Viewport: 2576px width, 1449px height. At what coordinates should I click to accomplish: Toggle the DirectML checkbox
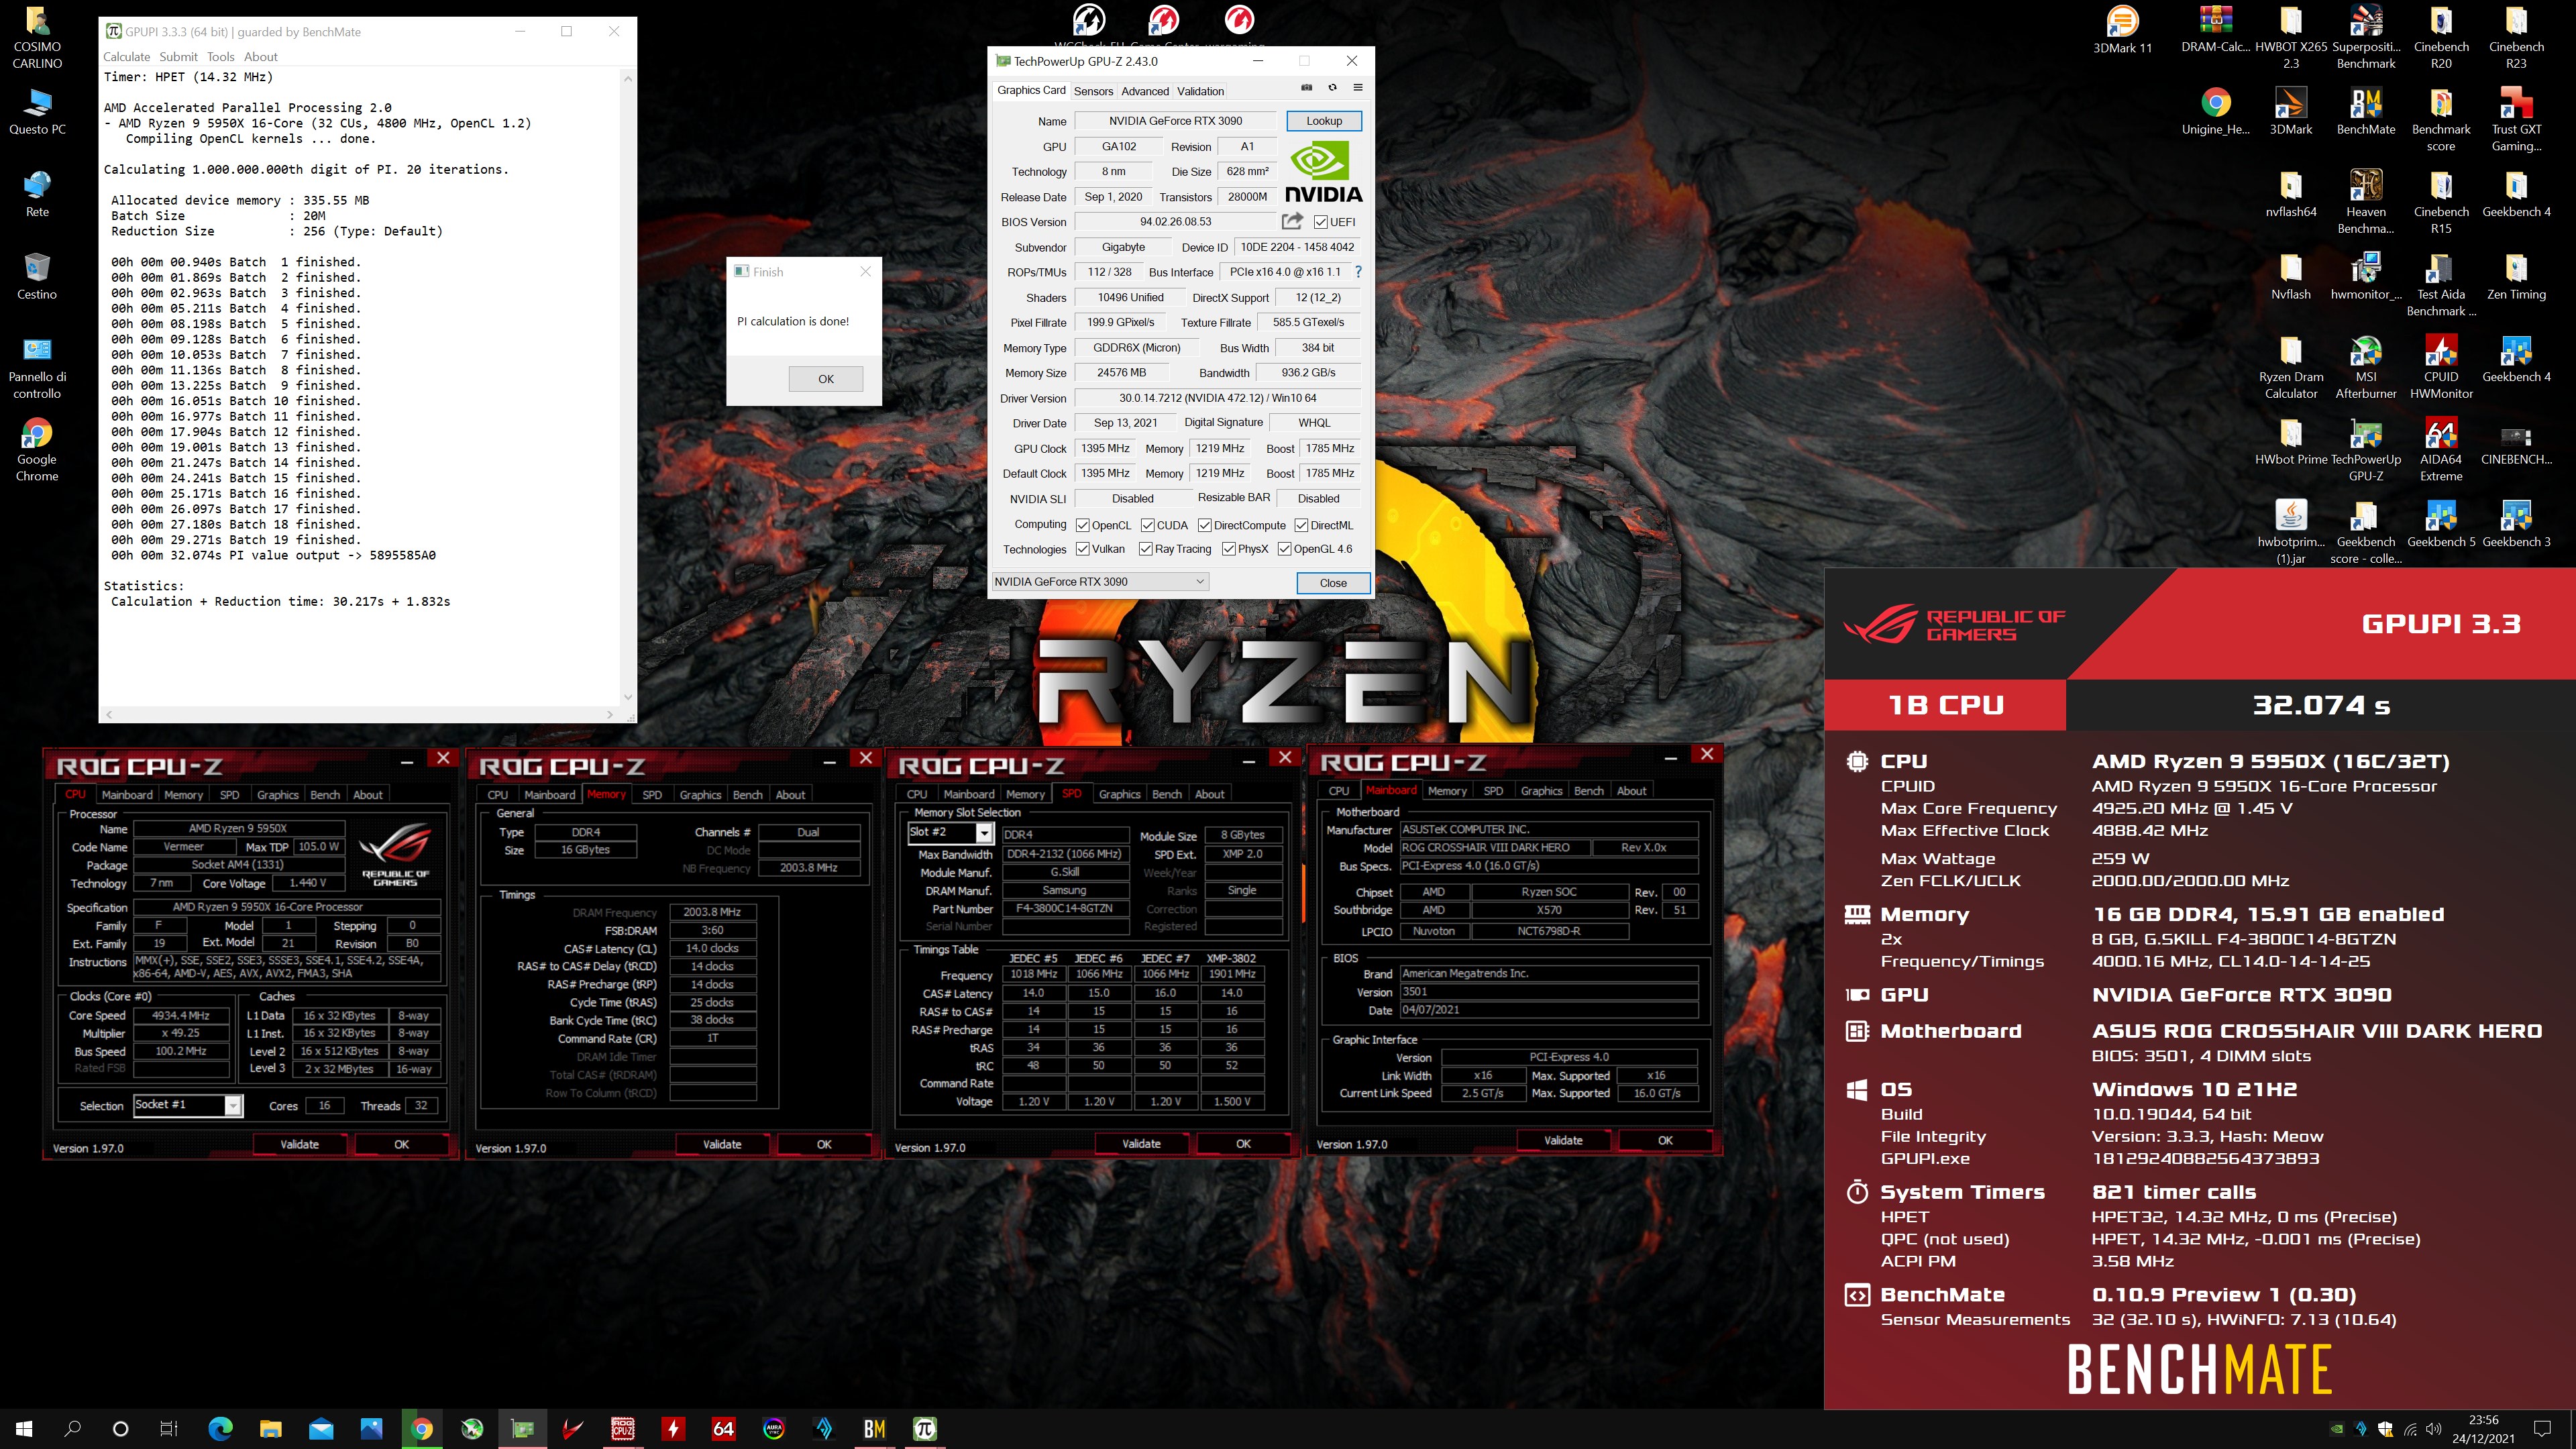(1301, 525)
